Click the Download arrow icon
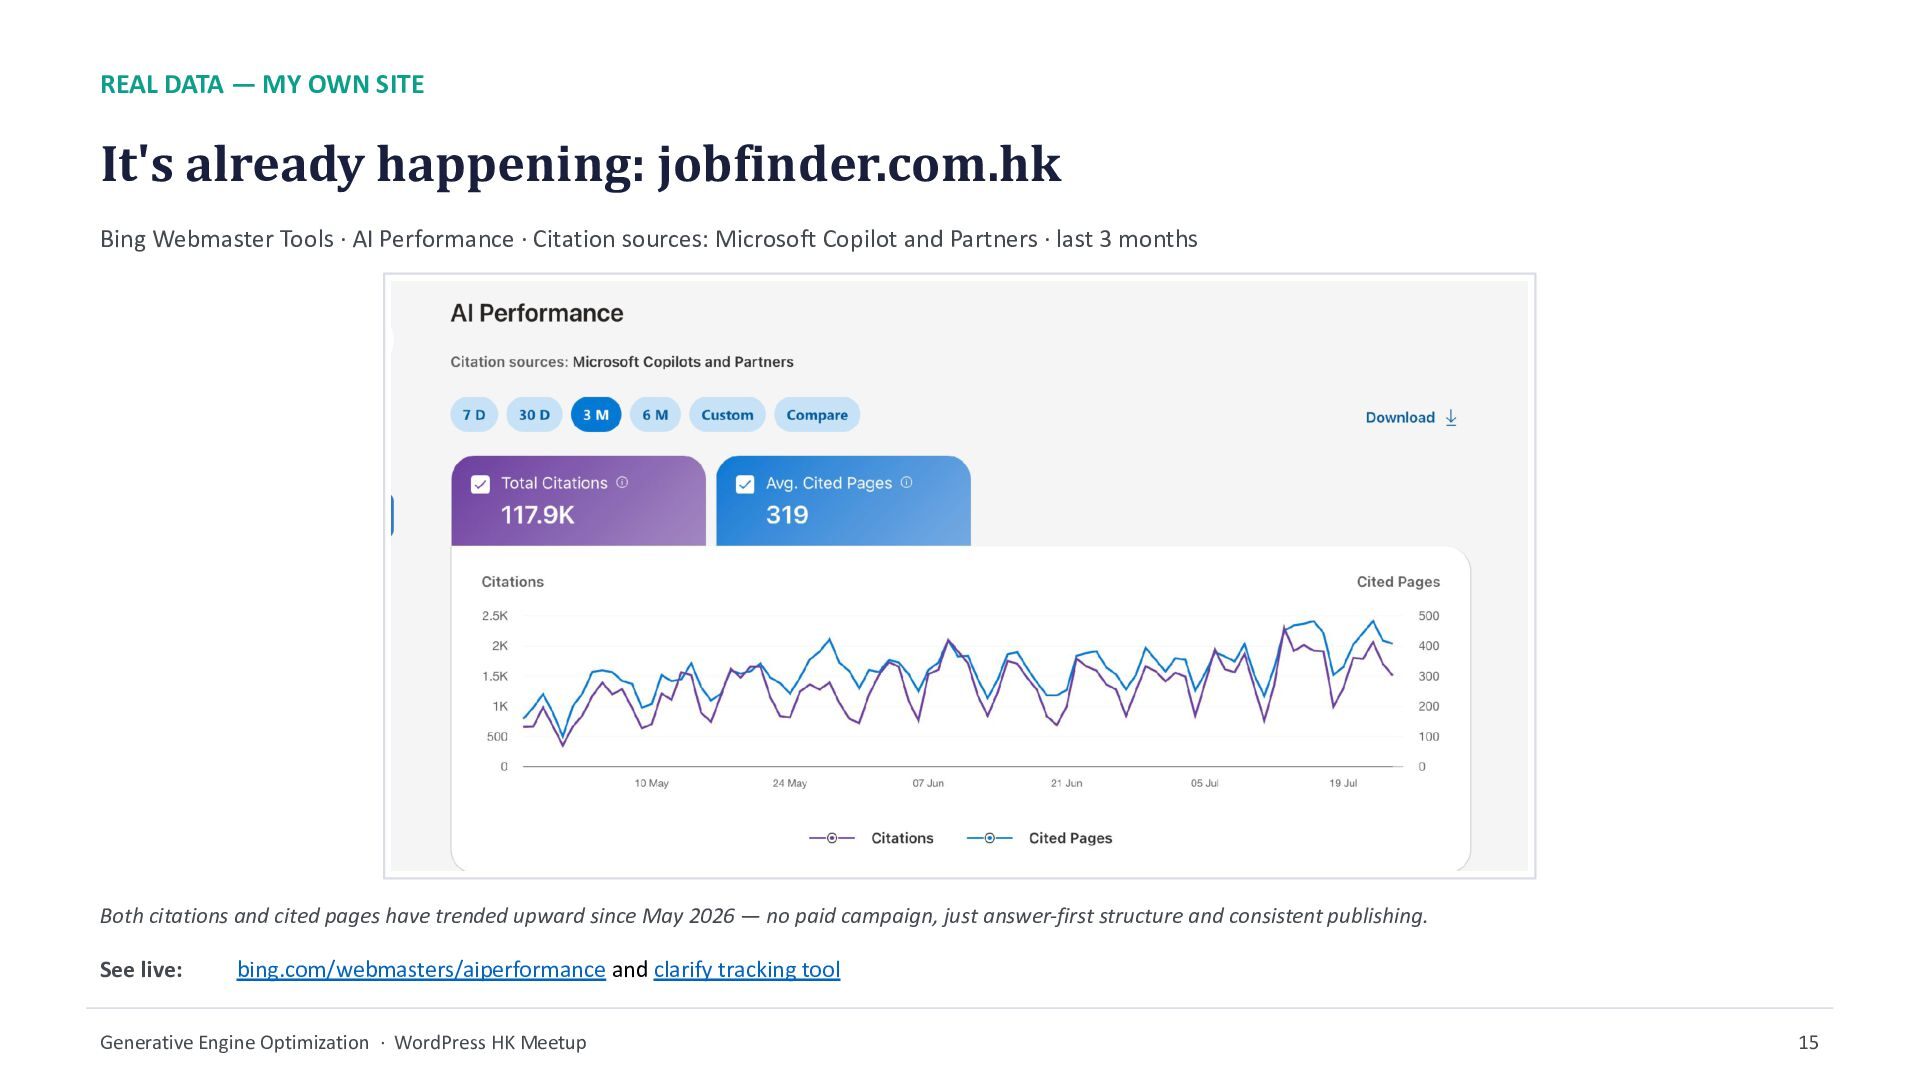 [x=1451, y=418]
